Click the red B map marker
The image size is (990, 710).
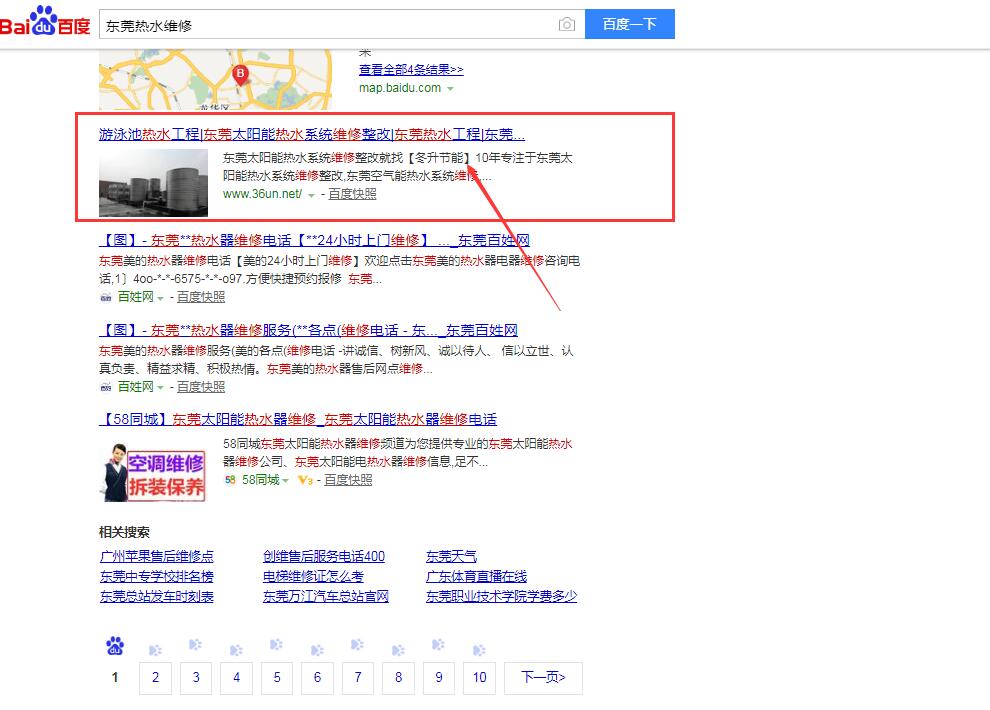pyautogui.click(x=240, y=73)
